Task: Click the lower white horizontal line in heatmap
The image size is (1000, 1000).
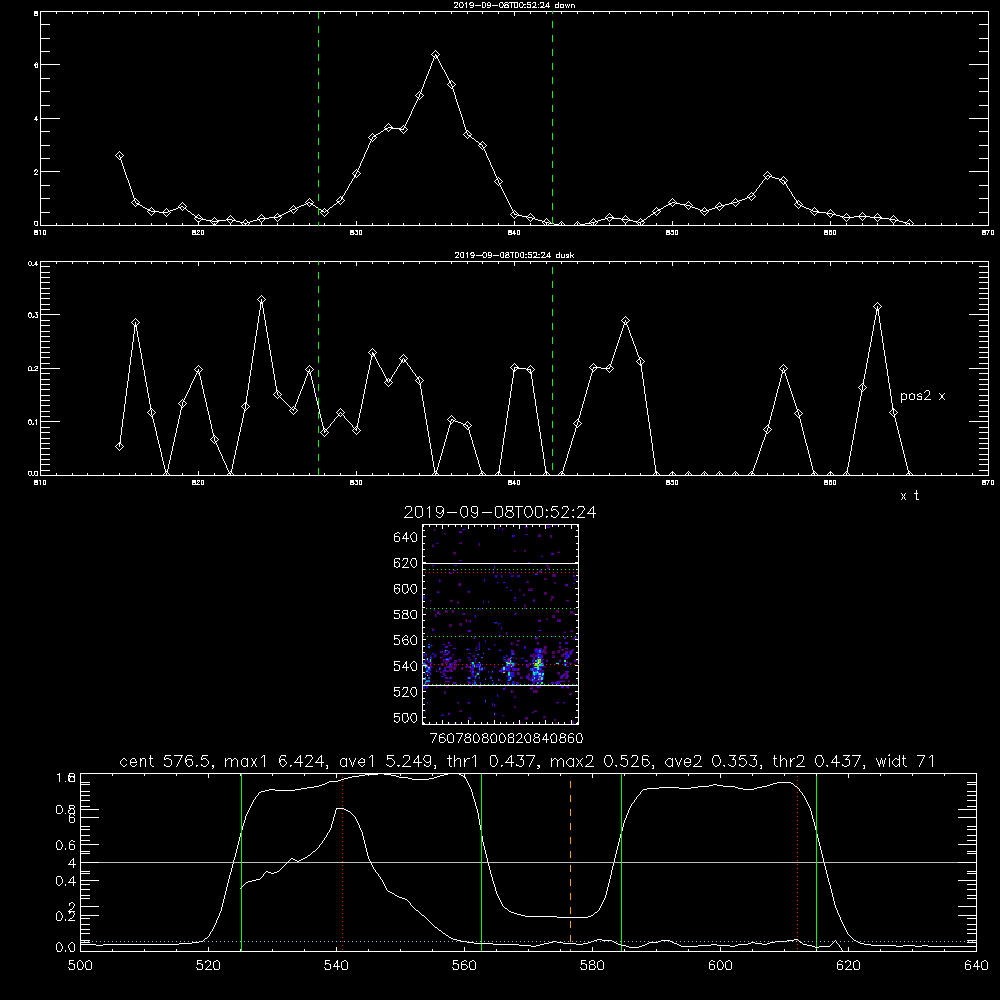Action: (501, 685)
